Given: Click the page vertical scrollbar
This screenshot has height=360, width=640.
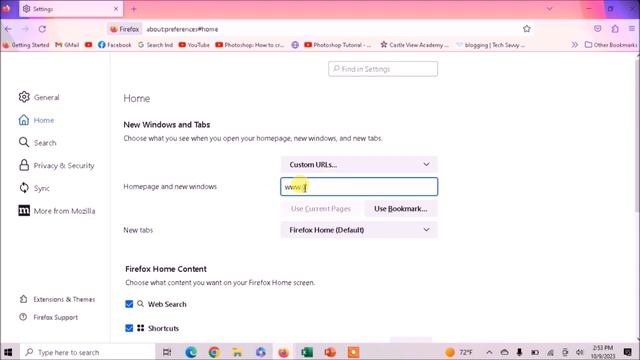Looking at the screenshot, I should coord(637,135).
